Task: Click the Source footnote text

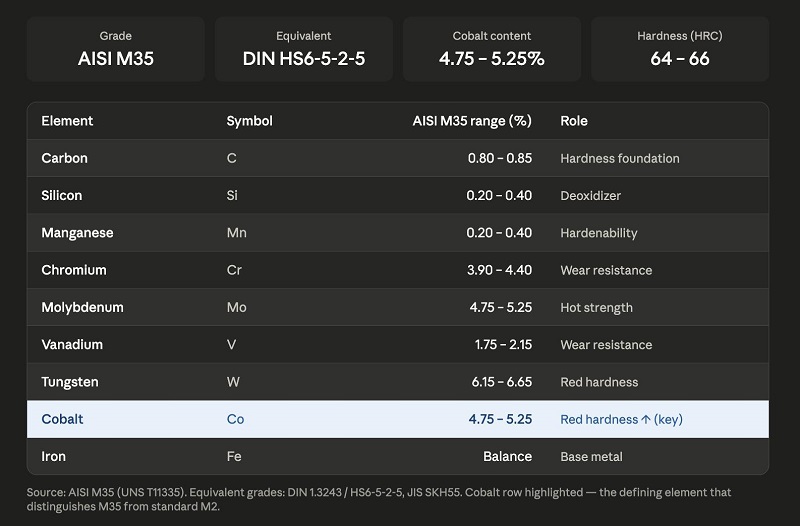Action: [379, 499]
